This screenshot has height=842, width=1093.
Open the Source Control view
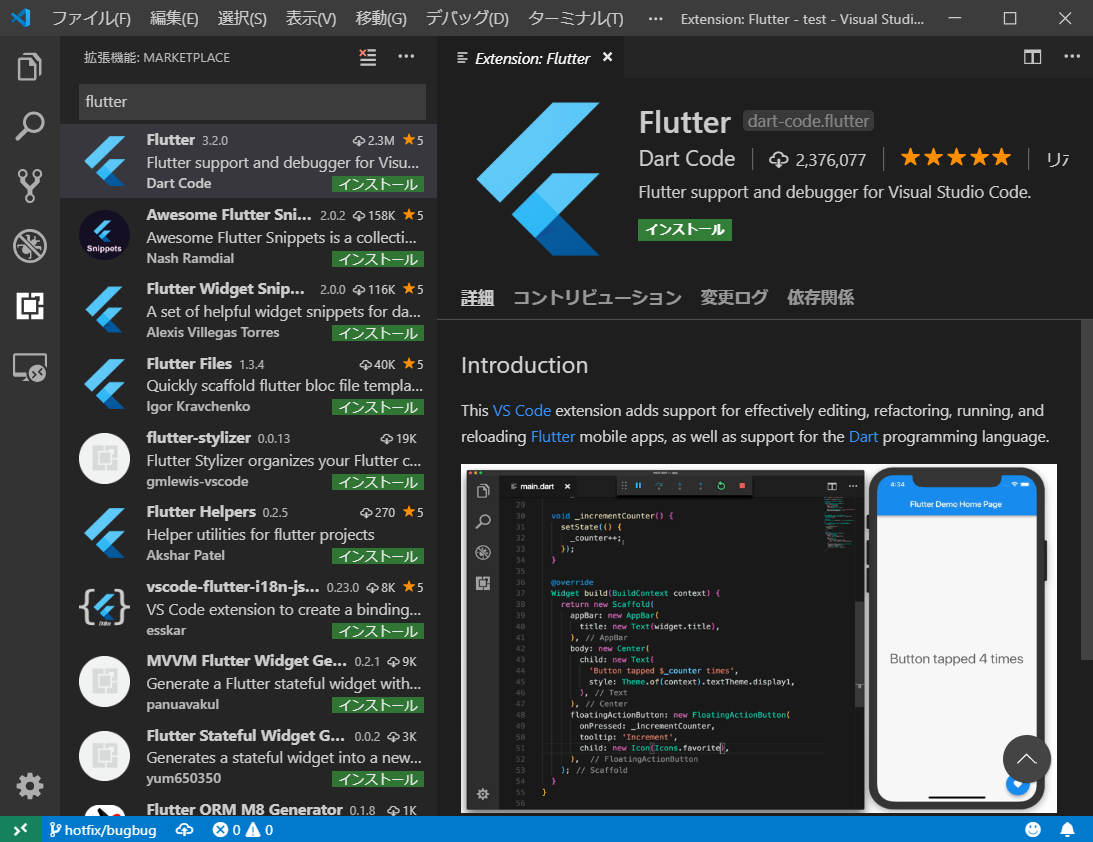(x=29, y=185)
